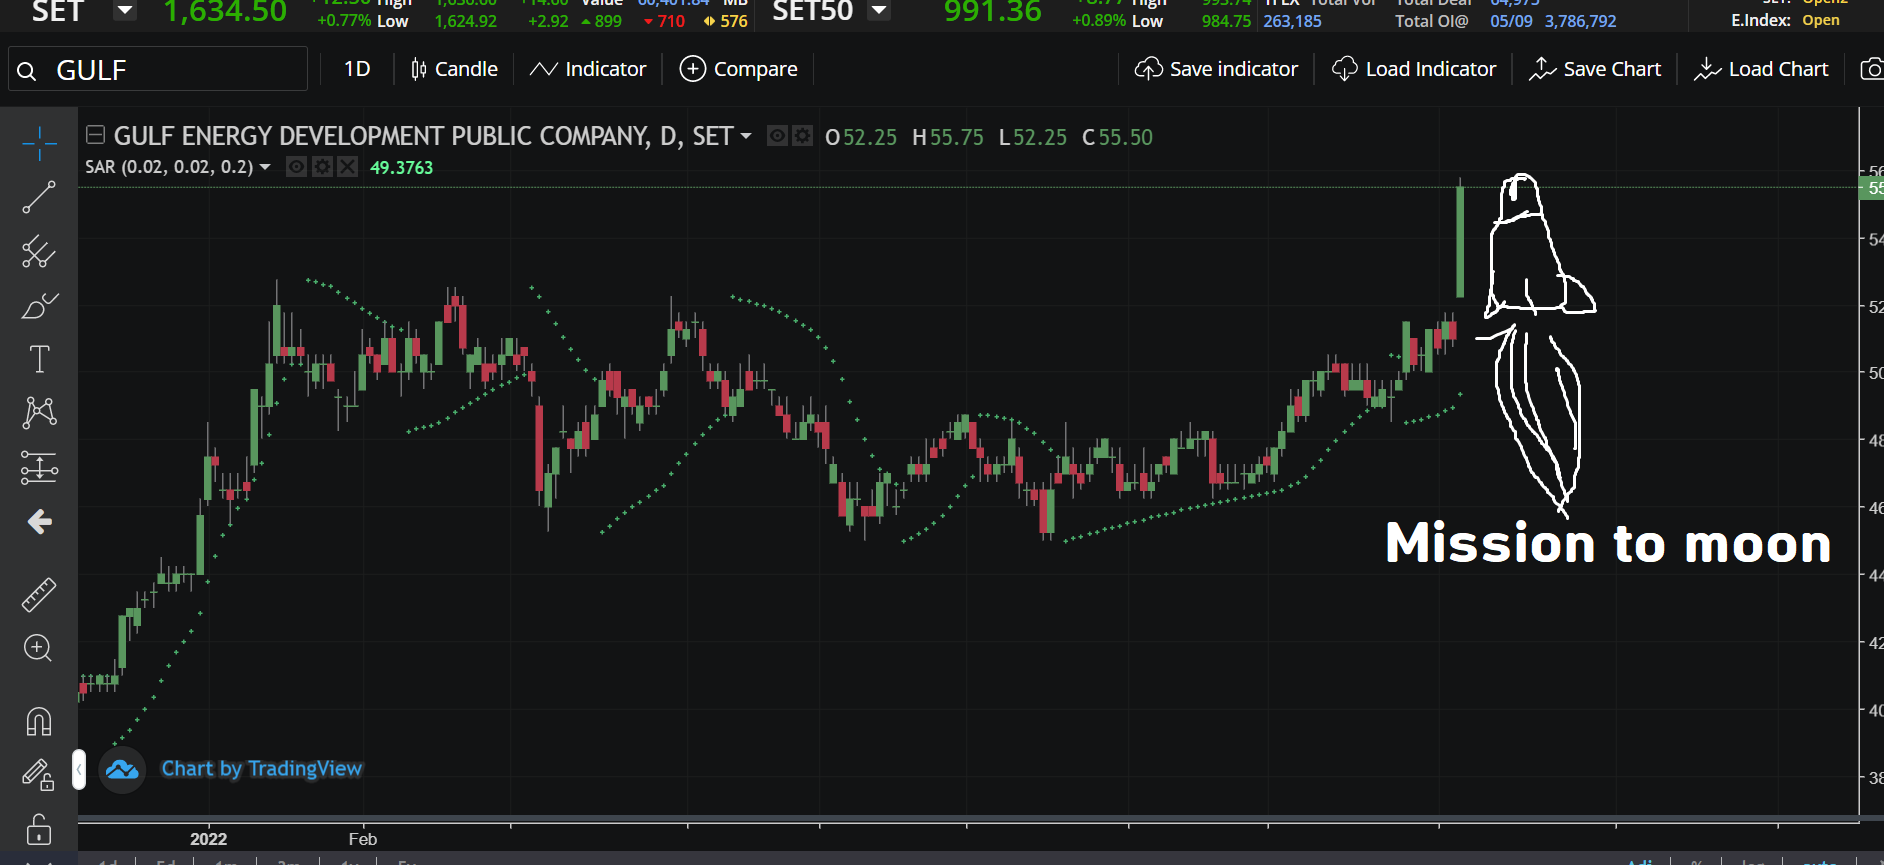Open the GULF ENERGY symbol title dropdown
Viewport: 1884px width, 865px height.
point(746,135)
